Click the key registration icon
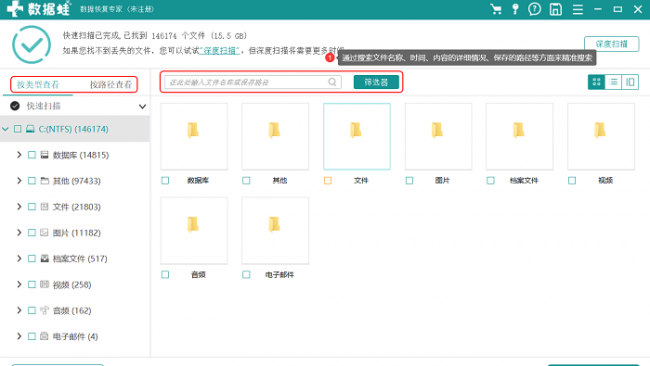The height and width of the screenshot is (366, 650). pos(515,9)
